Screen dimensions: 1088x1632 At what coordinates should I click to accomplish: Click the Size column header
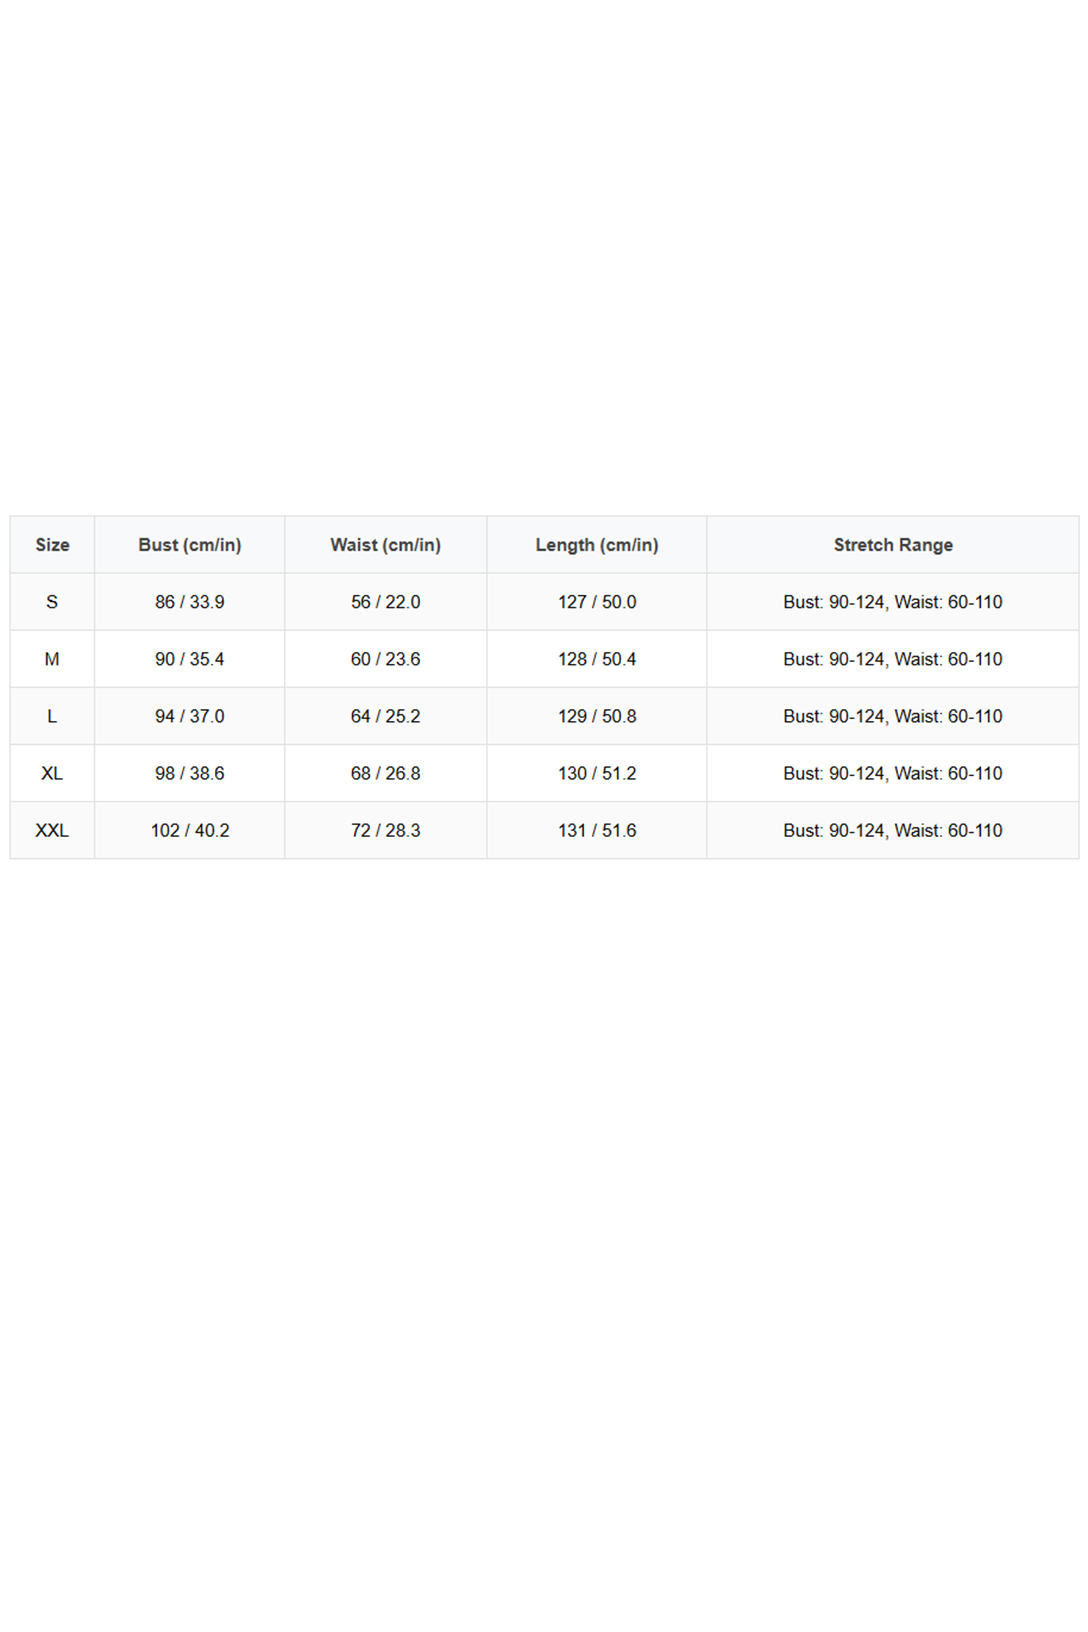tap(52, 545)
